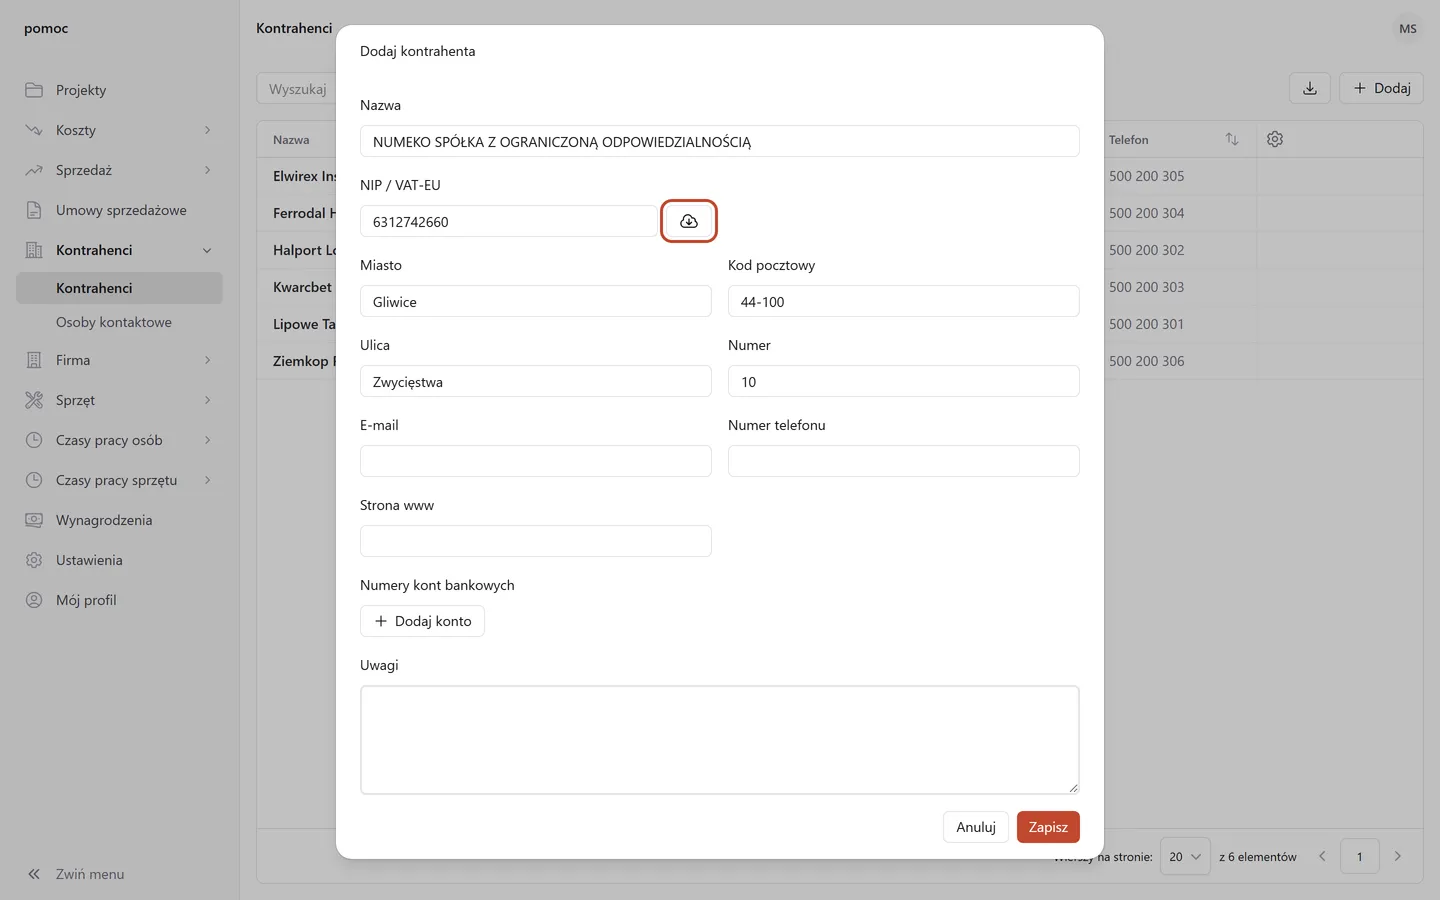Click the Sprzęt tools icon

(x=34, y=400)
